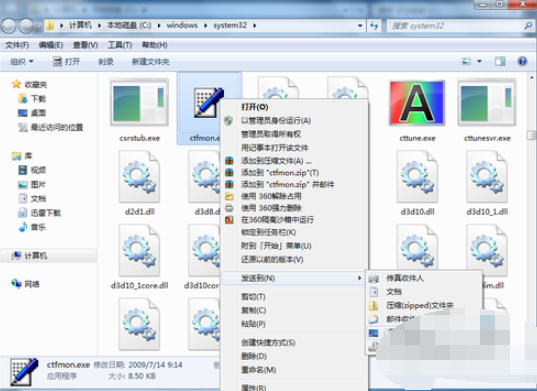Viewport: 537px width, 391px height.
Task: Open the 文件(F) menu
Action: coord(17,45)
